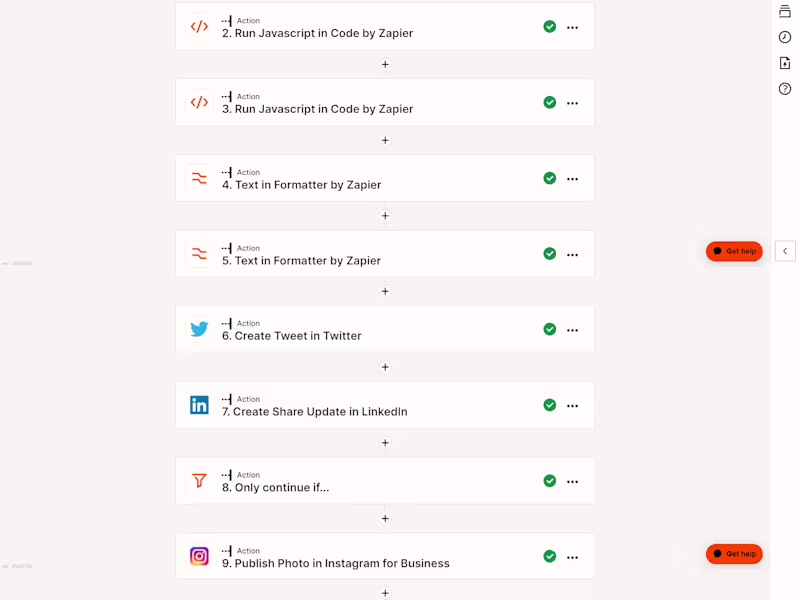Click the Code icon on step 2
The image size is (800, 600).
(199, 27)
